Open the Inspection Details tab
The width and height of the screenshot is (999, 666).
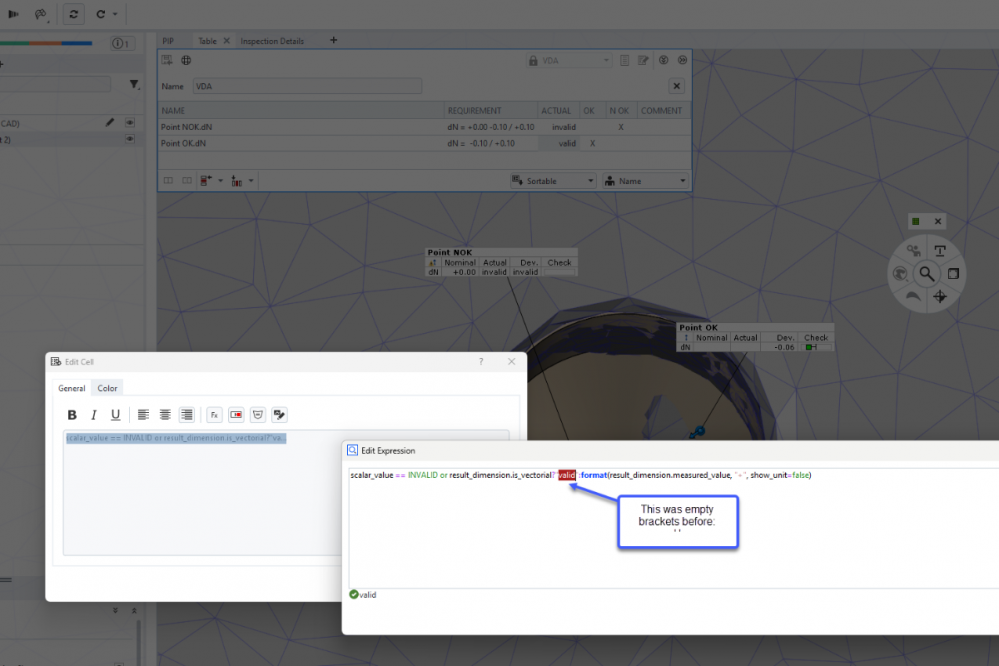click(272, 41)
